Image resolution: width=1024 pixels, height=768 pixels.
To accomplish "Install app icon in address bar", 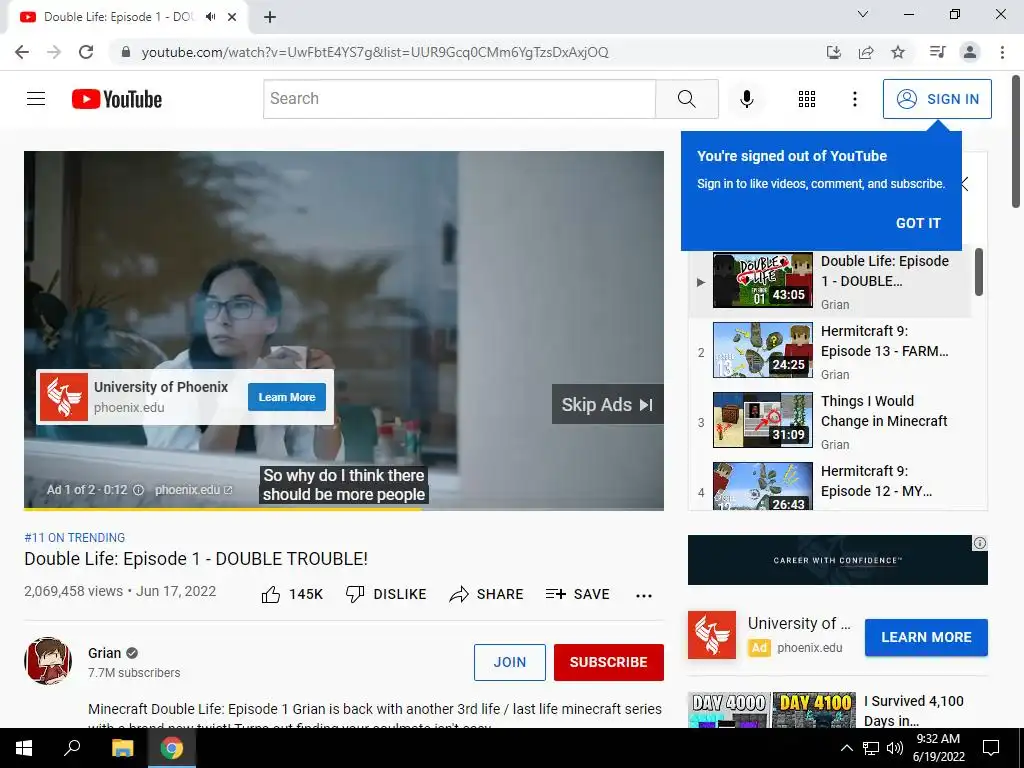I will [833, 52].
